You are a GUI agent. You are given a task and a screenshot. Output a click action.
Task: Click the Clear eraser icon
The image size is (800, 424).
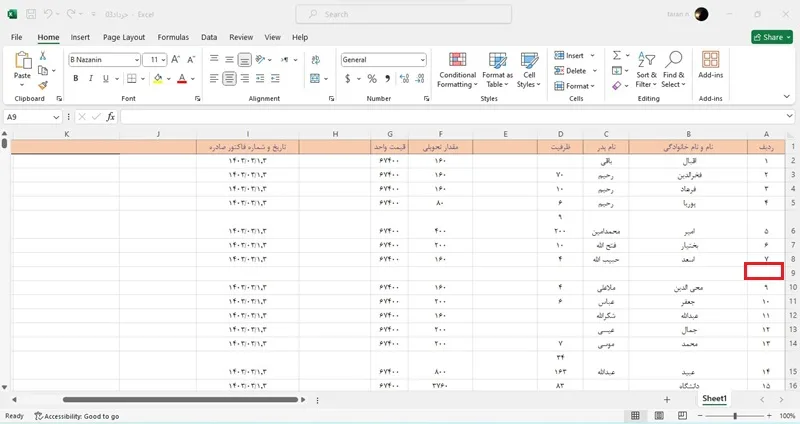(617, 86)
